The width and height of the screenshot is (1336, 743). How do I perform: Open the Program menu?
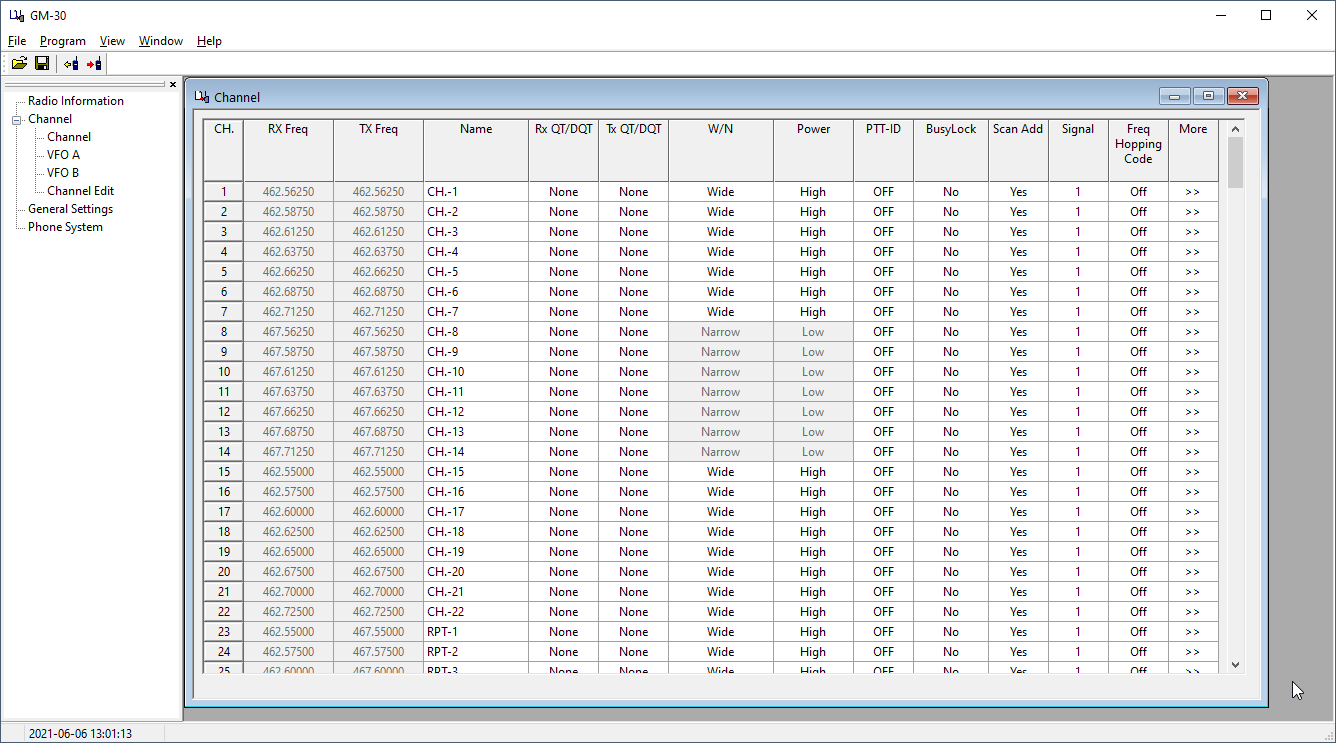click(x=63, y=40)
